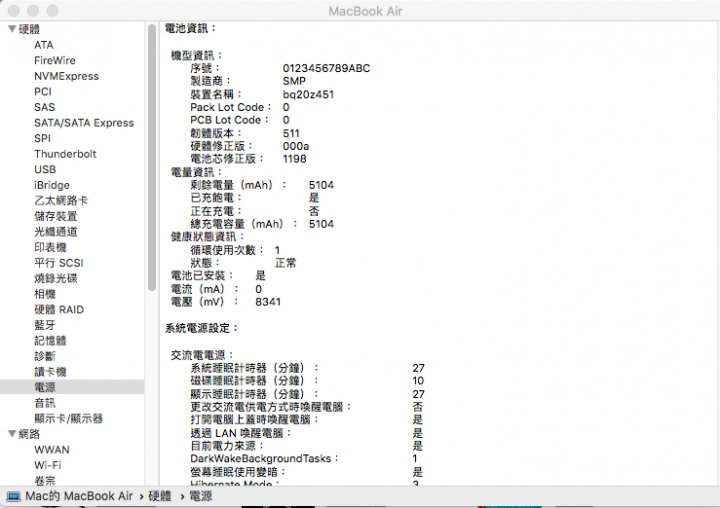Click voltage value 8341
This screenshot has width=720, height=508.
(268, 302)
